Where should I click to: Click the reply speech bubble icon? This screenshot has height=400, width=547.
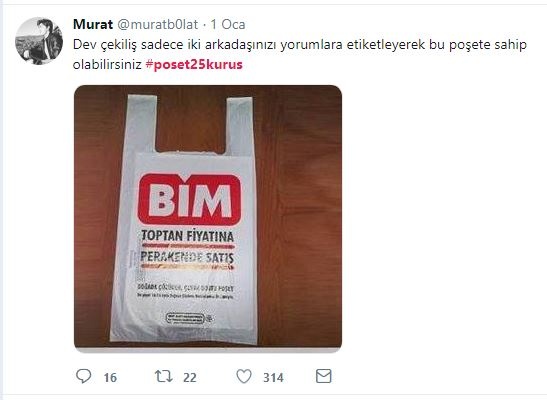(84, 376)
